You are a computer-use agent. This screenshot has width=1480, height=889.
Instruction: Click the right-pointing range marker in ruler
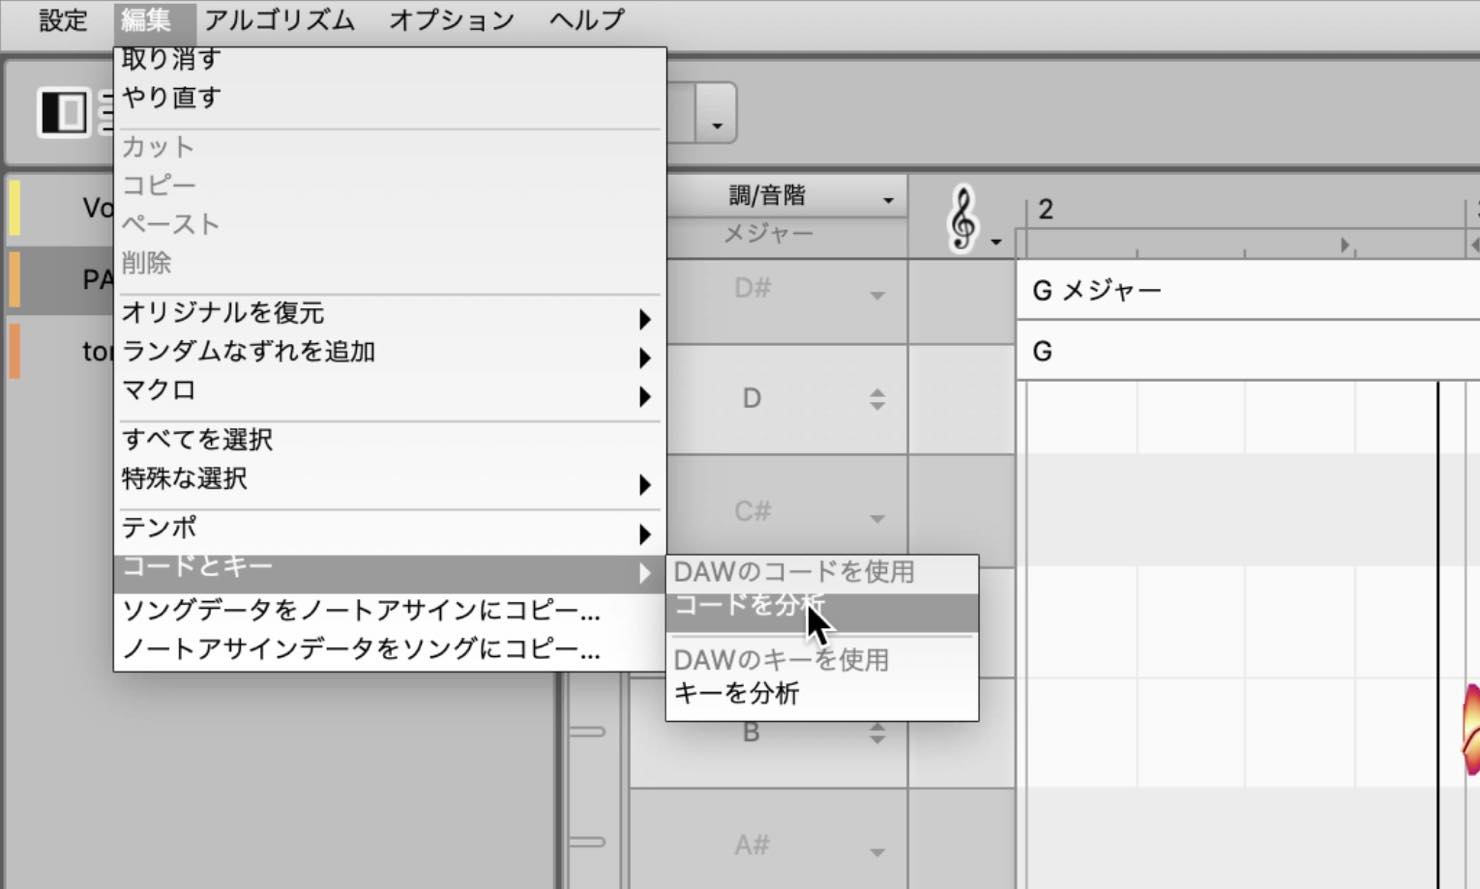1345,245
